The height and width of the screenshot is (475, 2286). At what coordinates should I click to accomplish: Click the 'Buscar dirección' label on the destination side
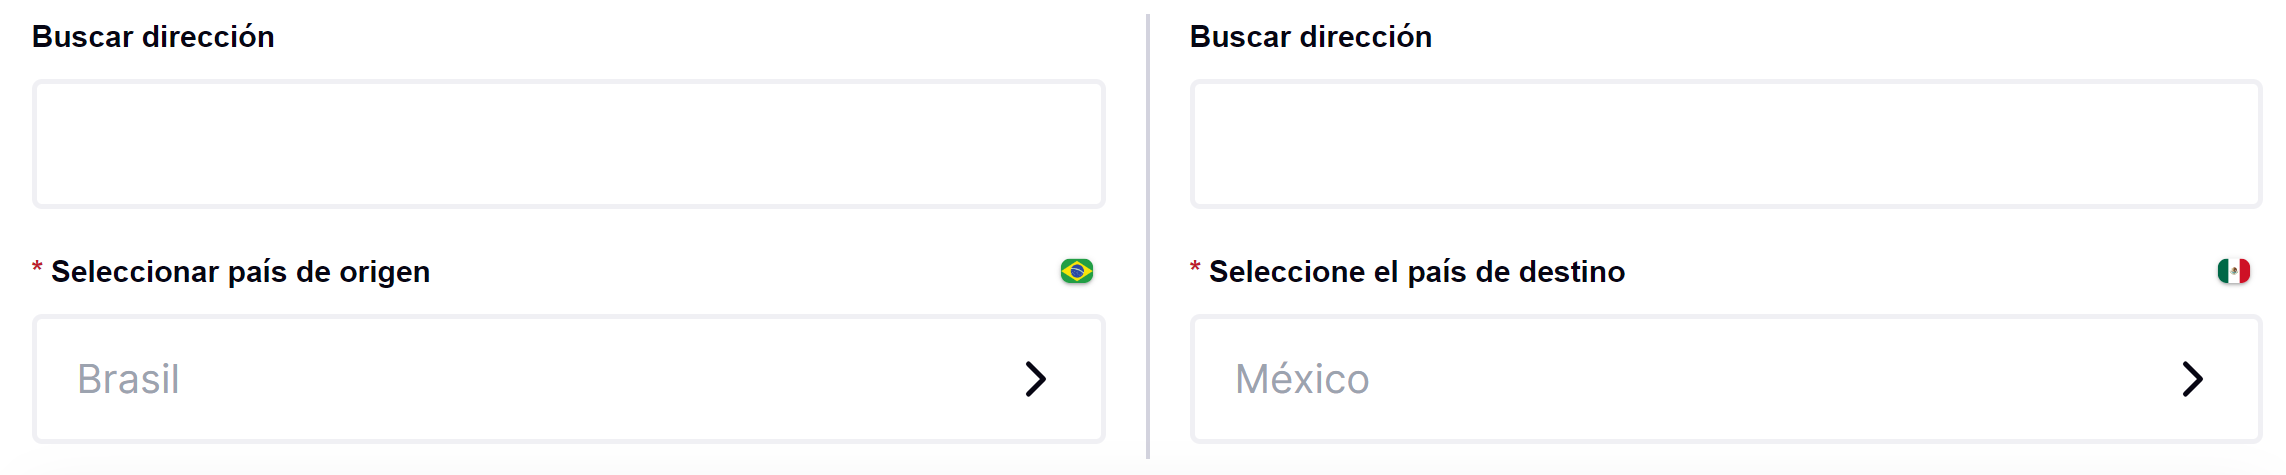pos(1310,37)
